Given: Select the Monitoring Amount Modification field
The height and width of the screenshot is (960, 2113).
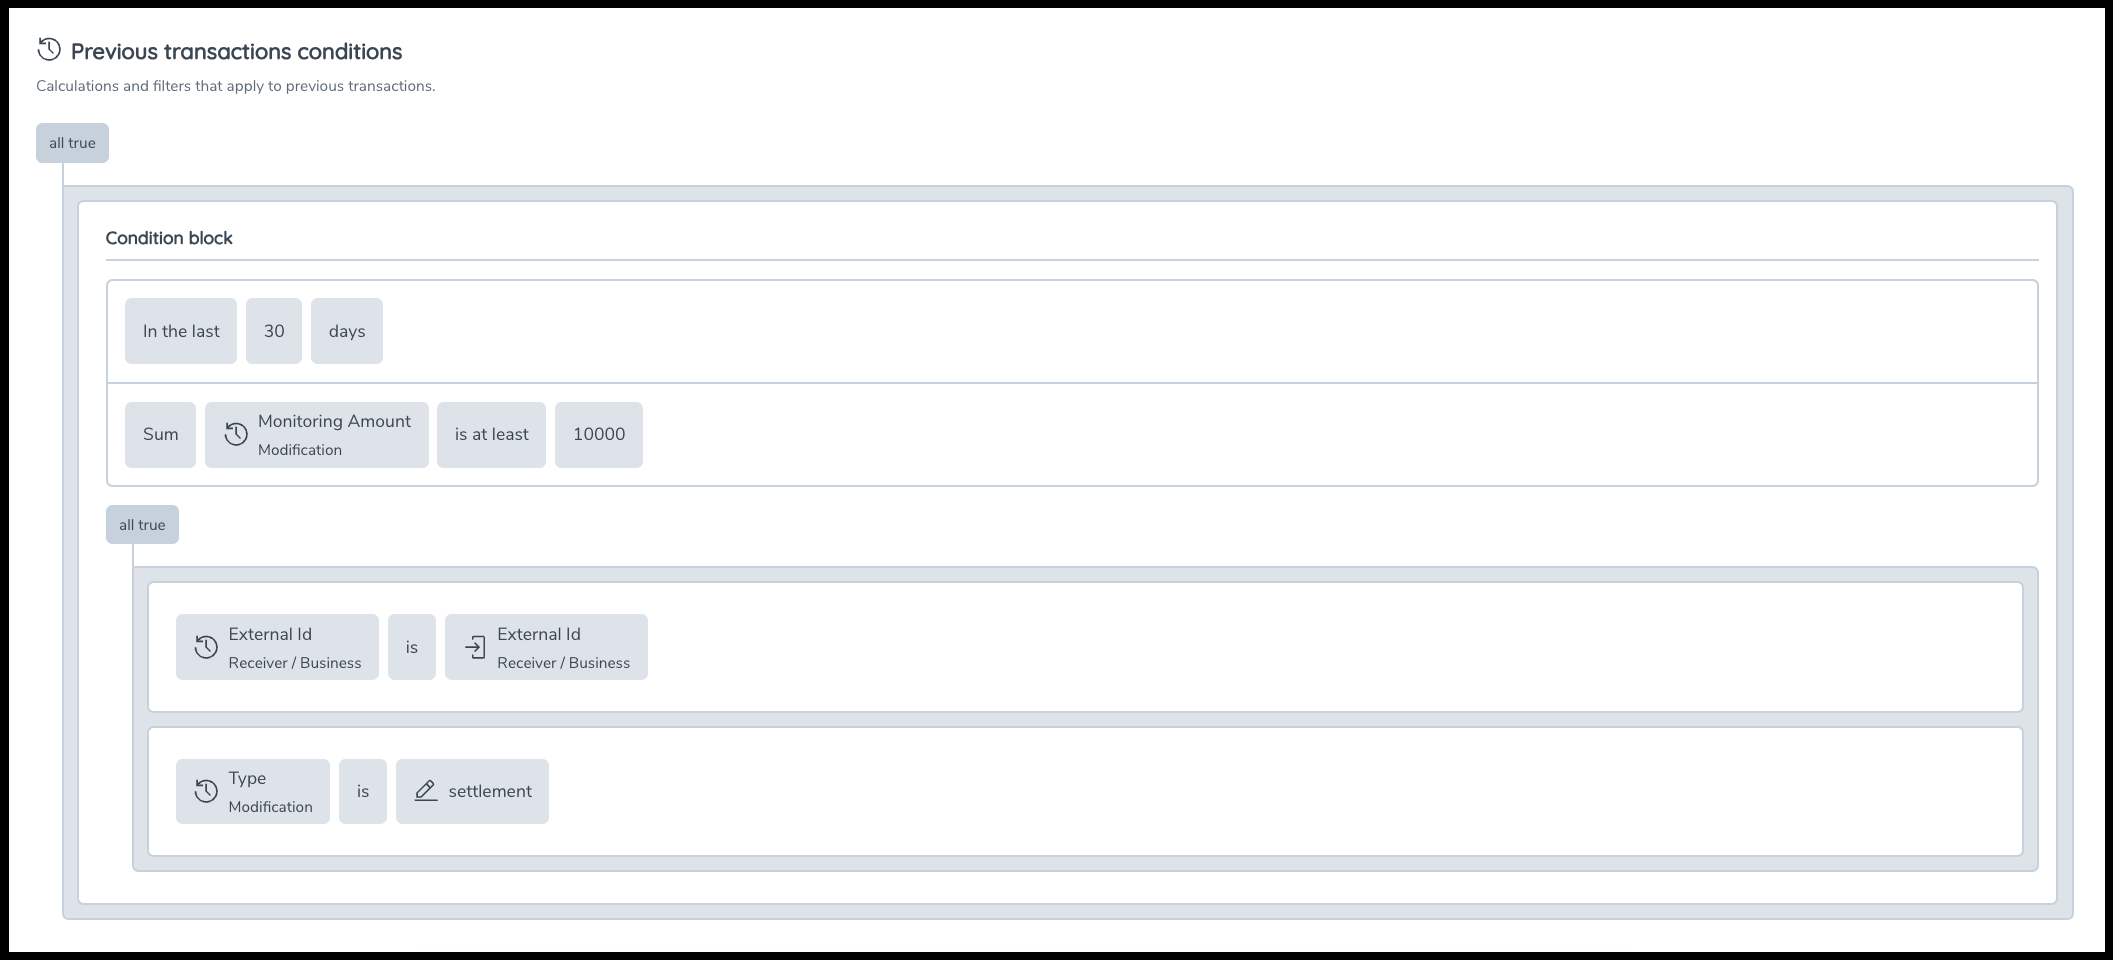Looking at the screenshot, I should coord(334,434).
